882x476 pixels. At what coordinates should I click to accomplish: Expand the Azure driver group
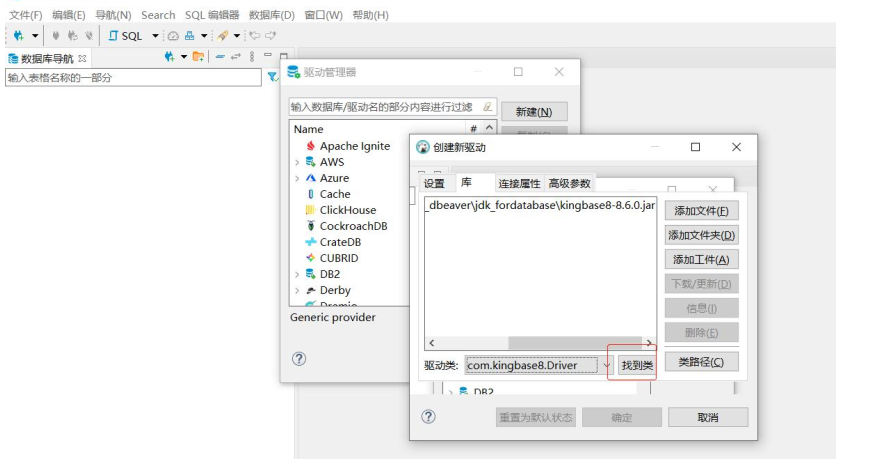pyautogui.click(x=297, y=178)
